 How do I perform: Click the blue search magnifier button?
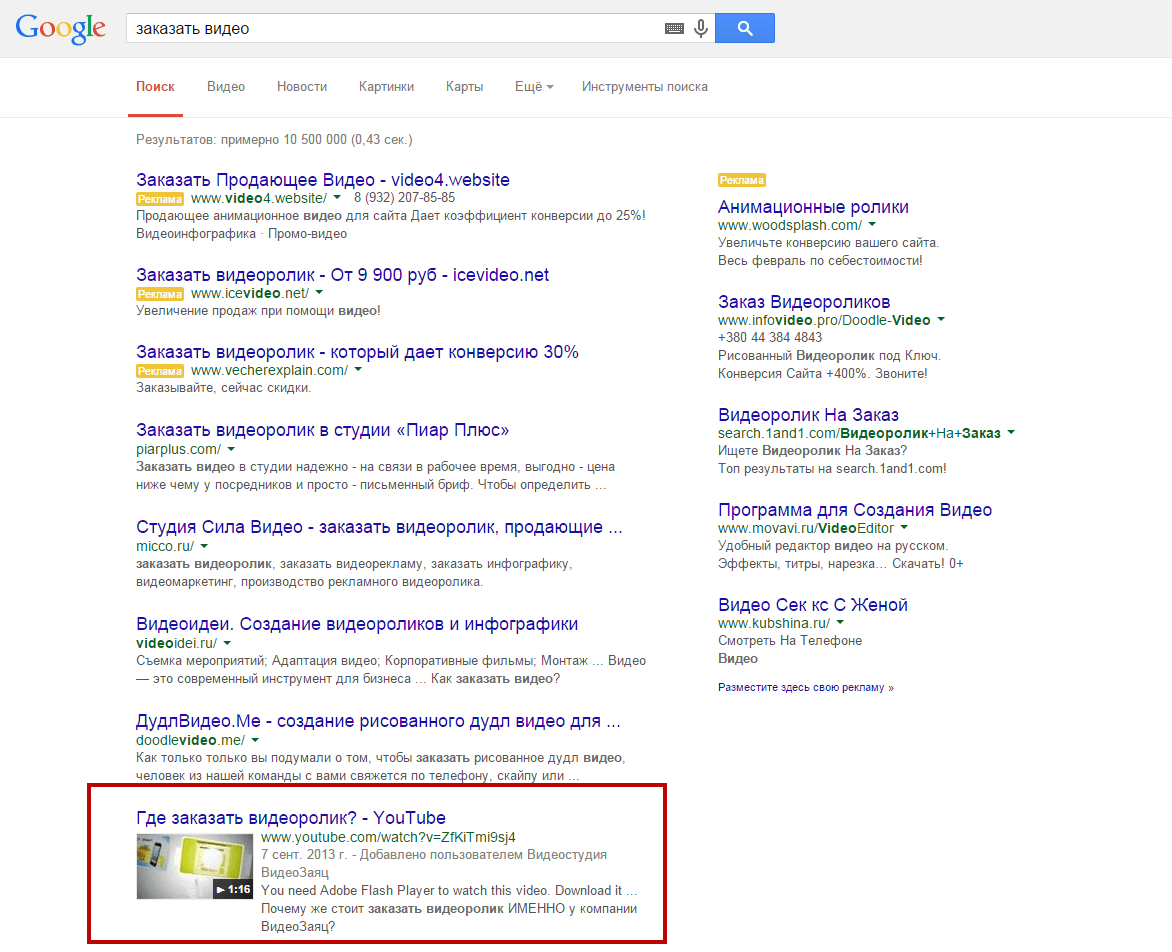(x=744, y=28)
